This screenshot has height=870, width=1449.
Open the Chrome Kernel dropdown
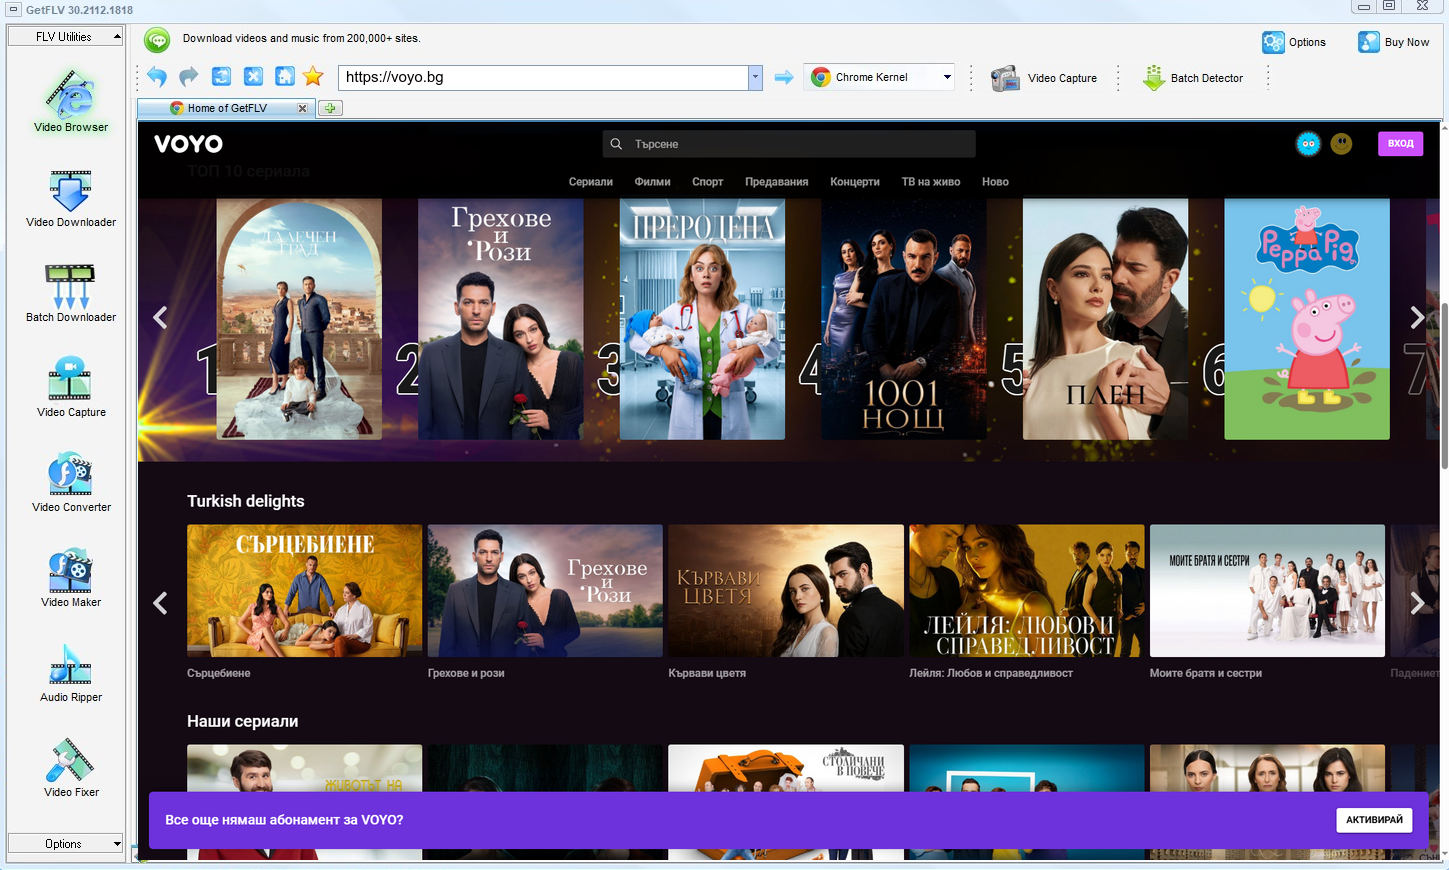878,77
